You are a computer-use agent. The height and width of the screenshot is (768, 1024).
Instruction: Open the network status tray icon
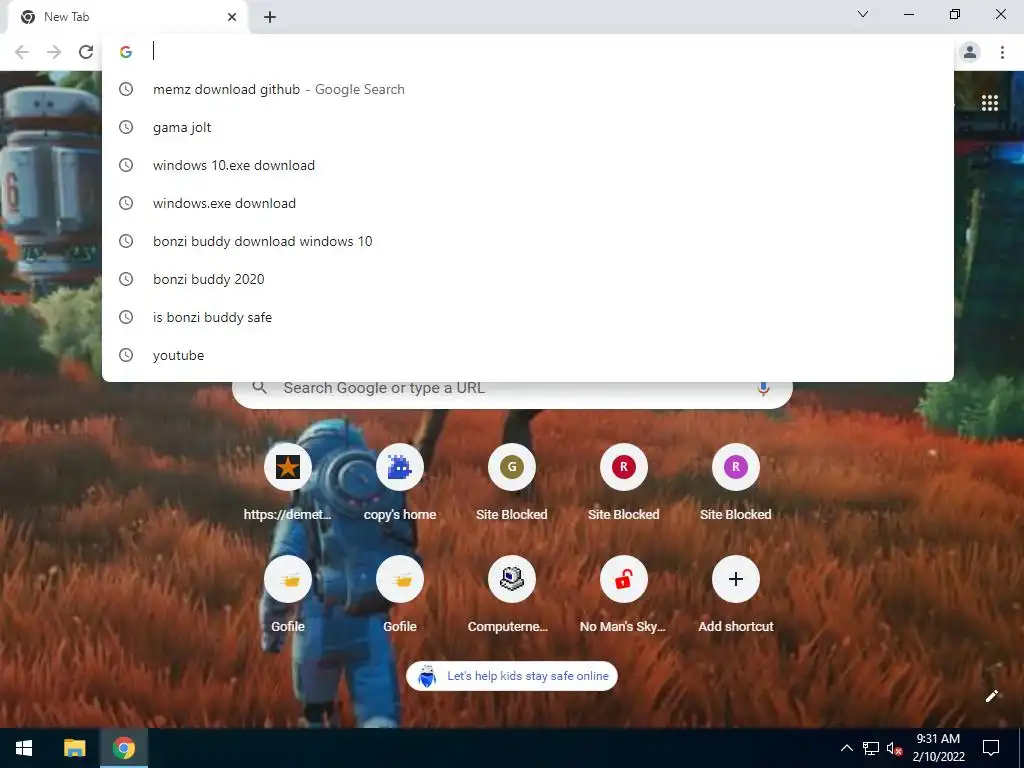[x=870, y=748]
